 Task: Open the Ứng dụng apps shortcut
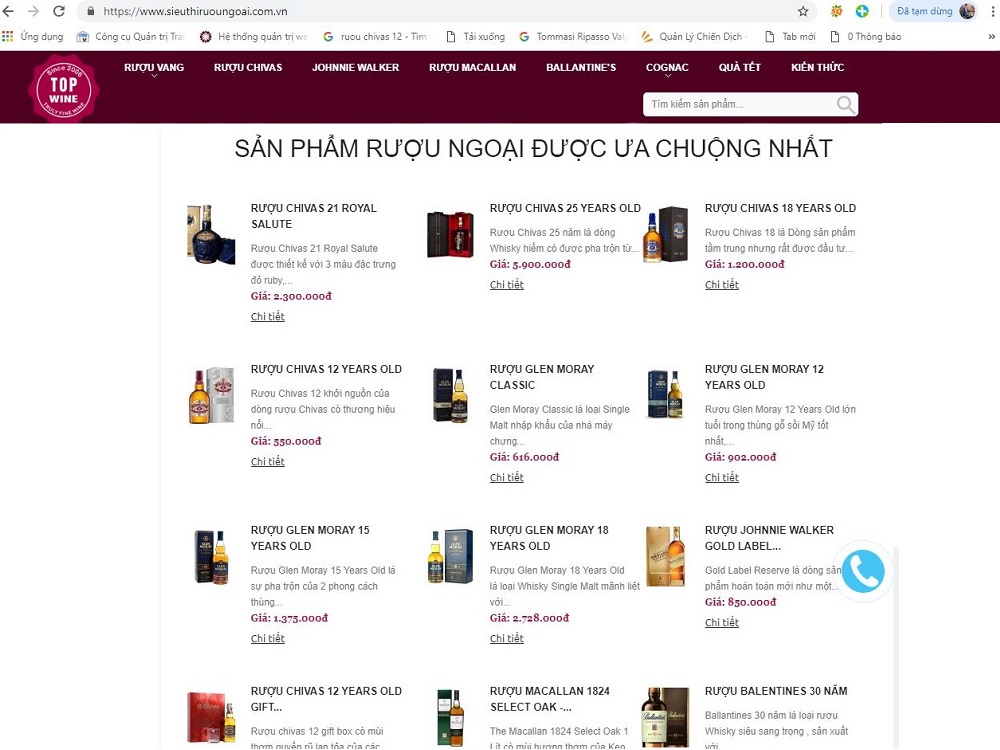(x=33, y=36)
